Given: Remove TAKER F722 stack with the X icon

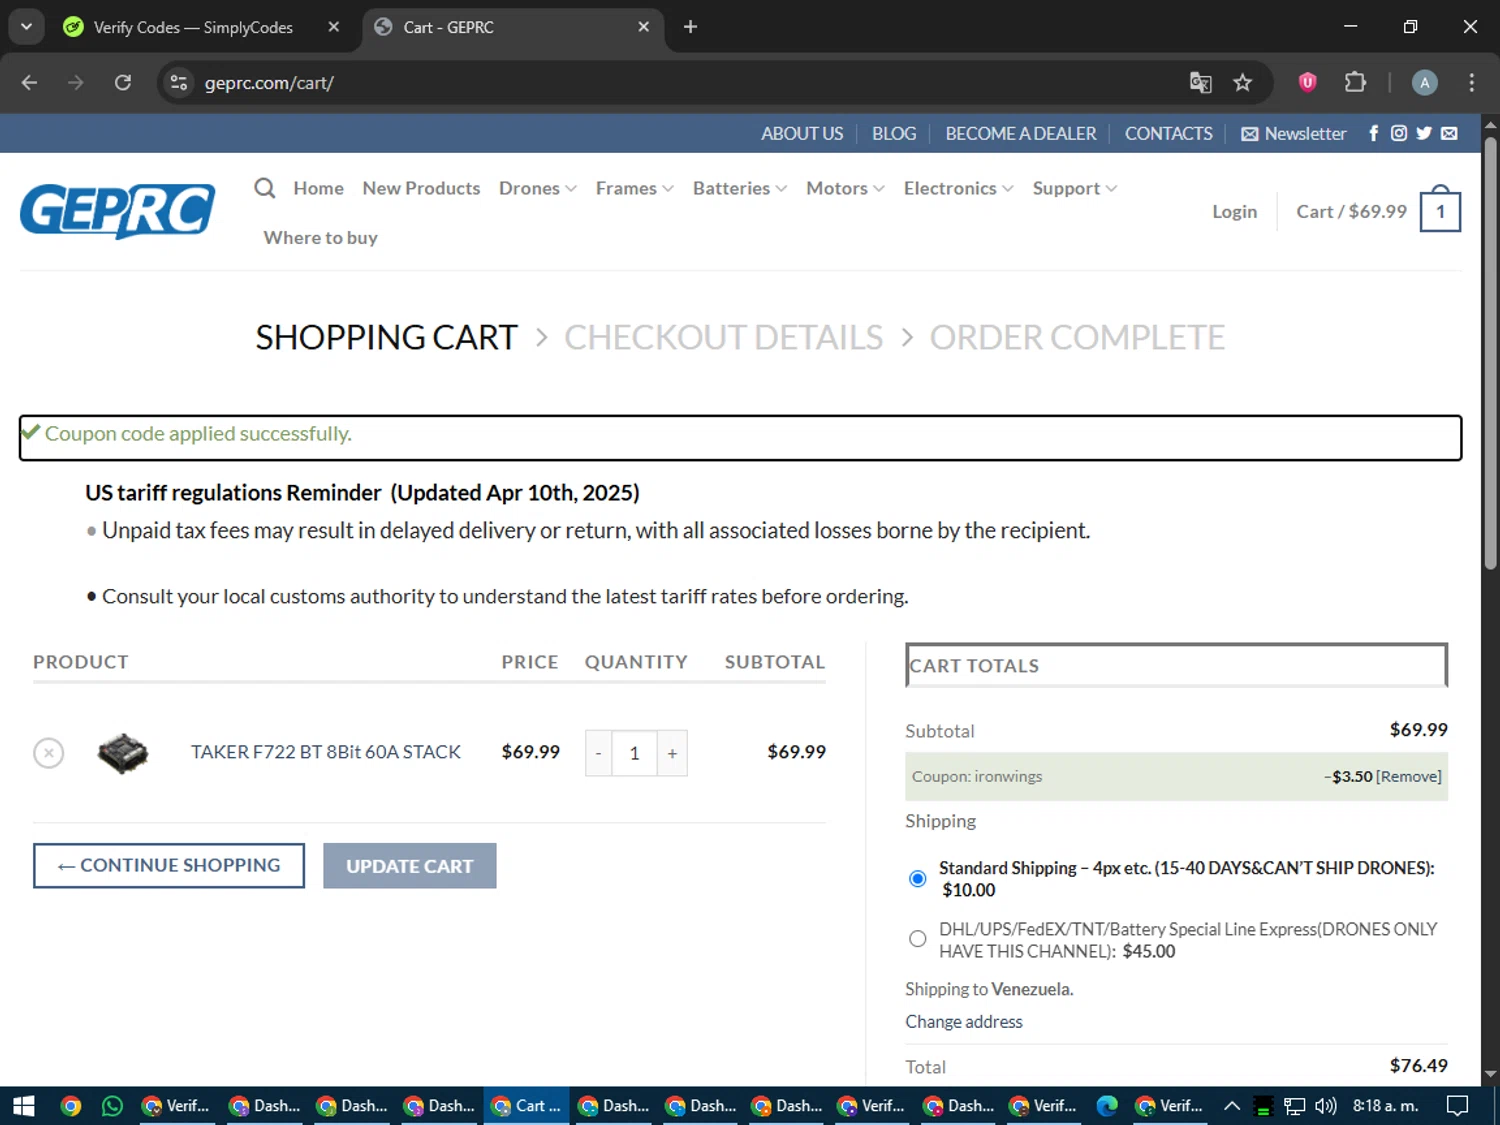Looking at the screenshot, I should pos(48,752).
